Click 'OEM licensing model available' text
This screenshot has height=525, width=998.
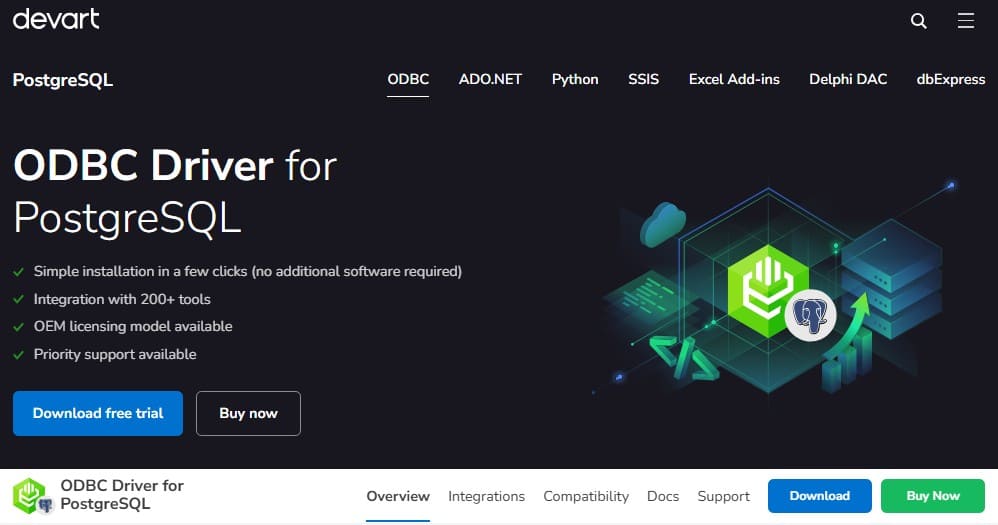(x=133, y=326)
